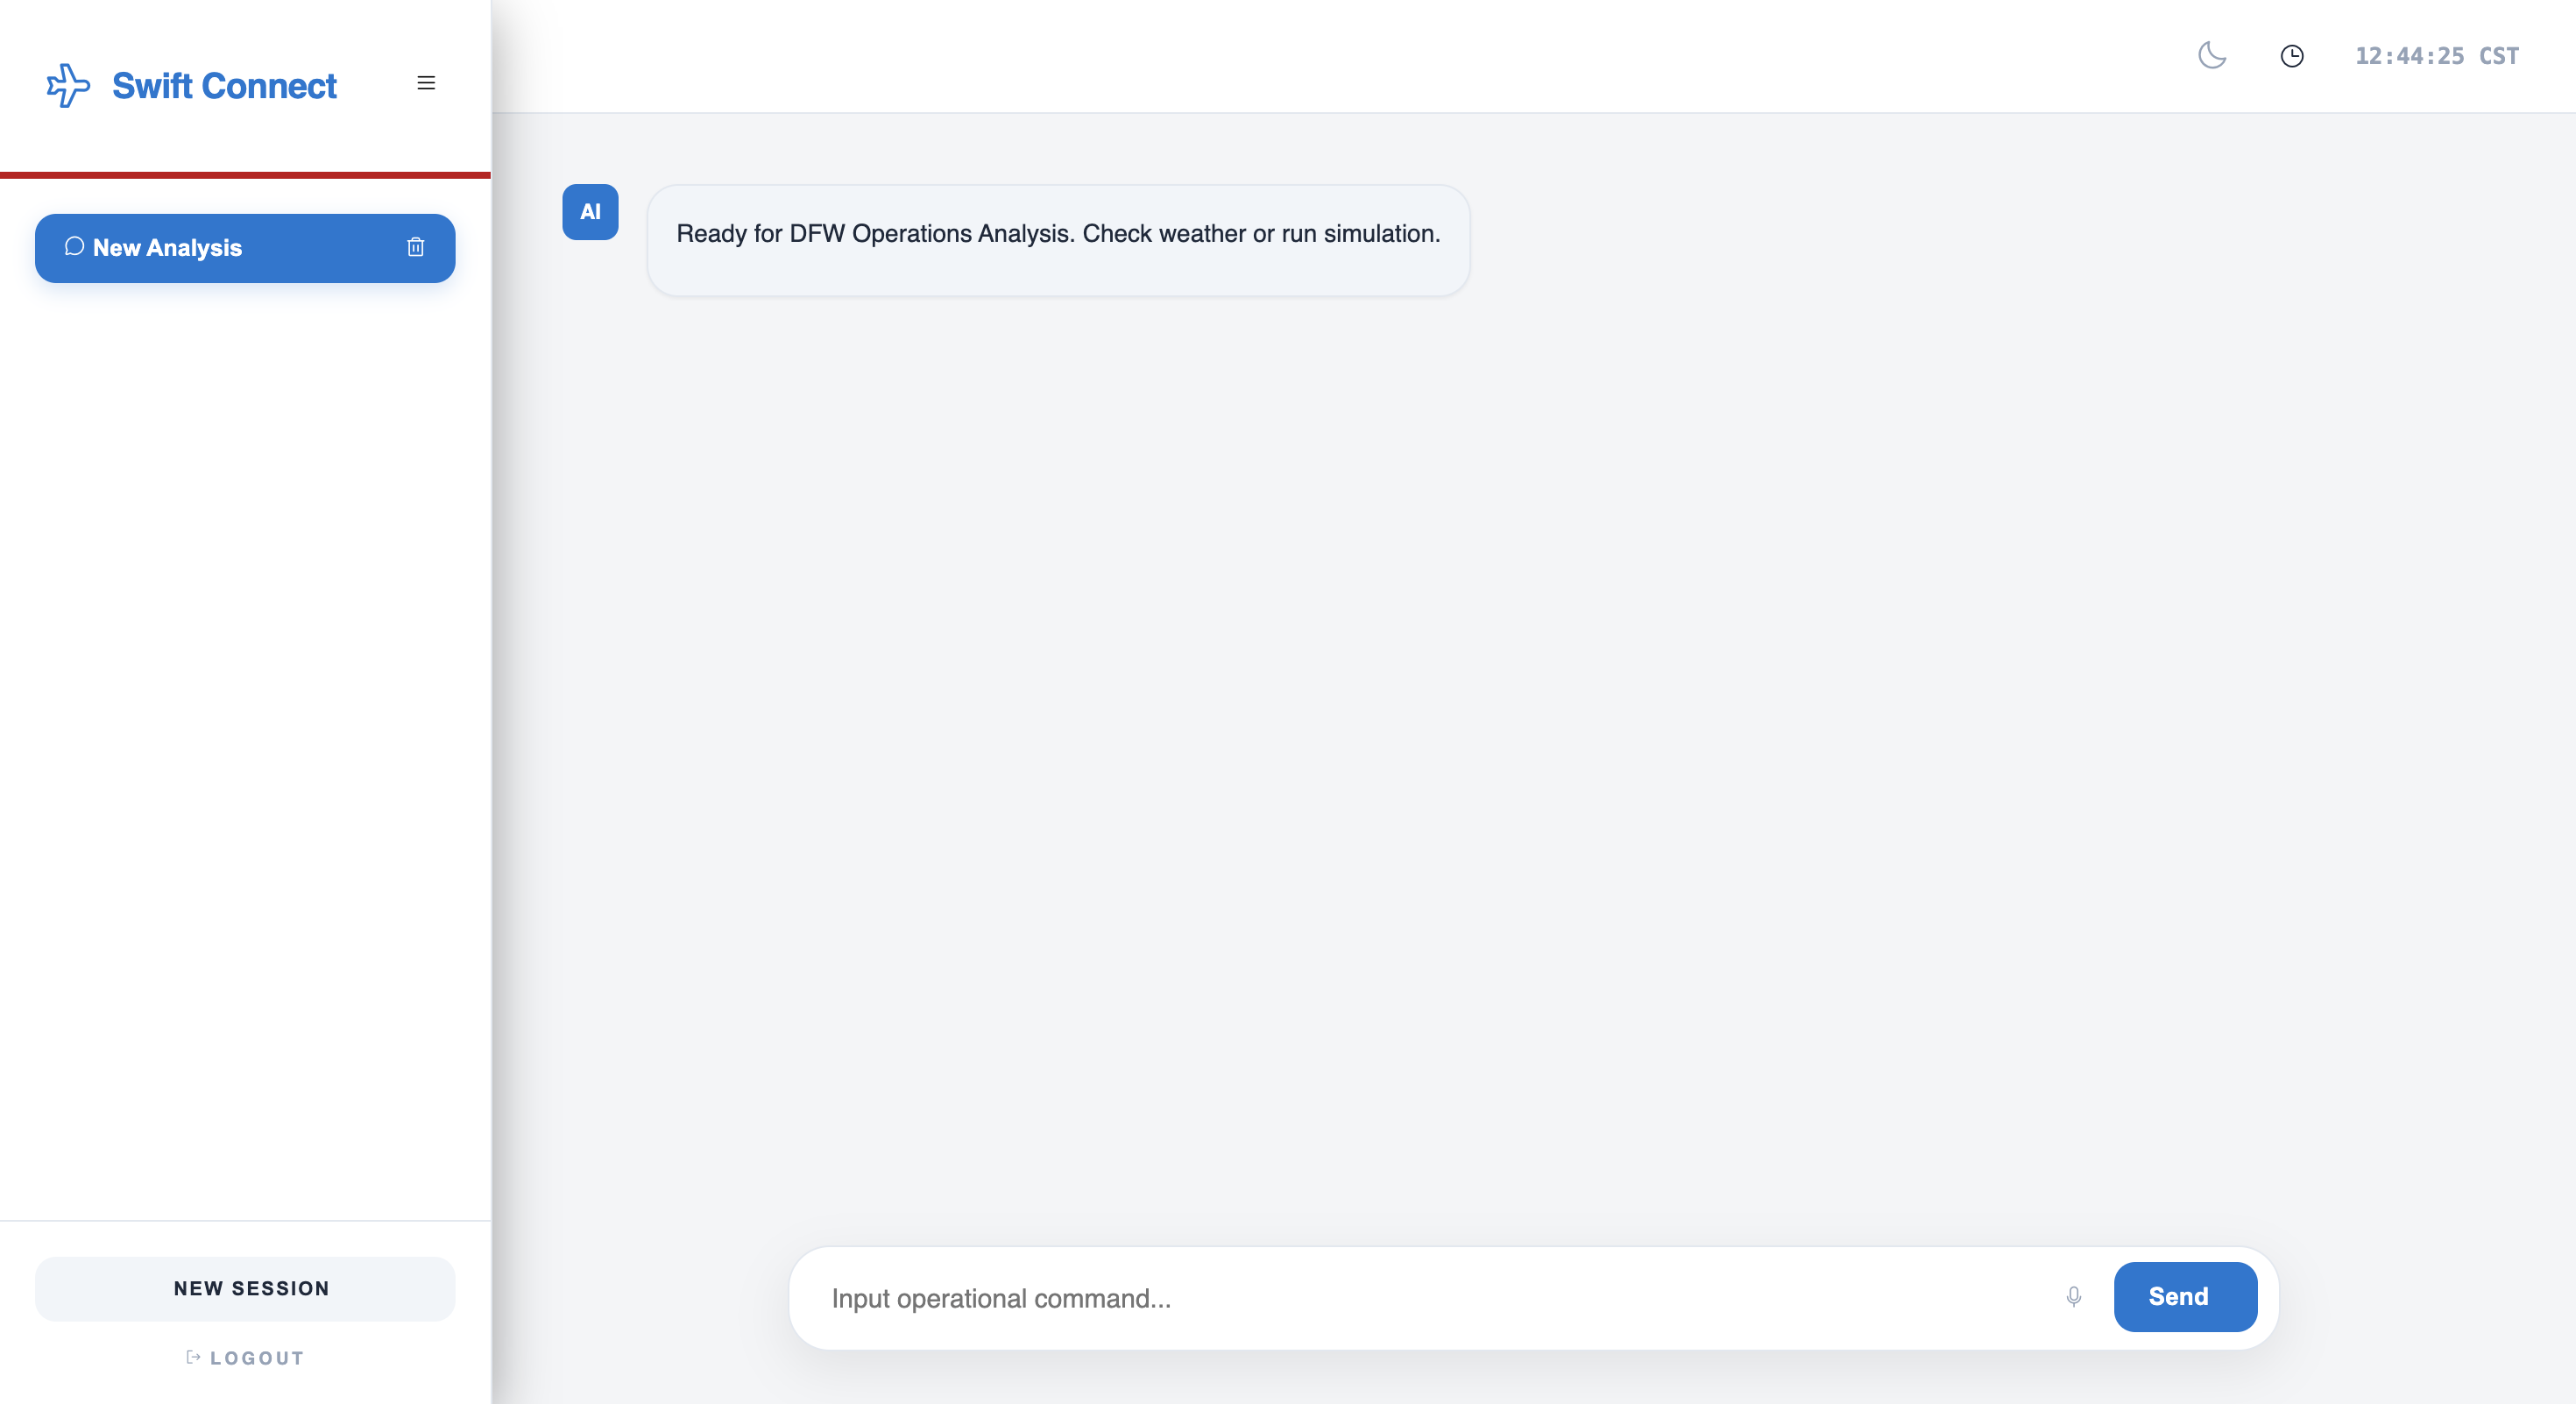Click the blue AI avatar badge
This screenshot has height=1404, width=2576.
[590, 212]
